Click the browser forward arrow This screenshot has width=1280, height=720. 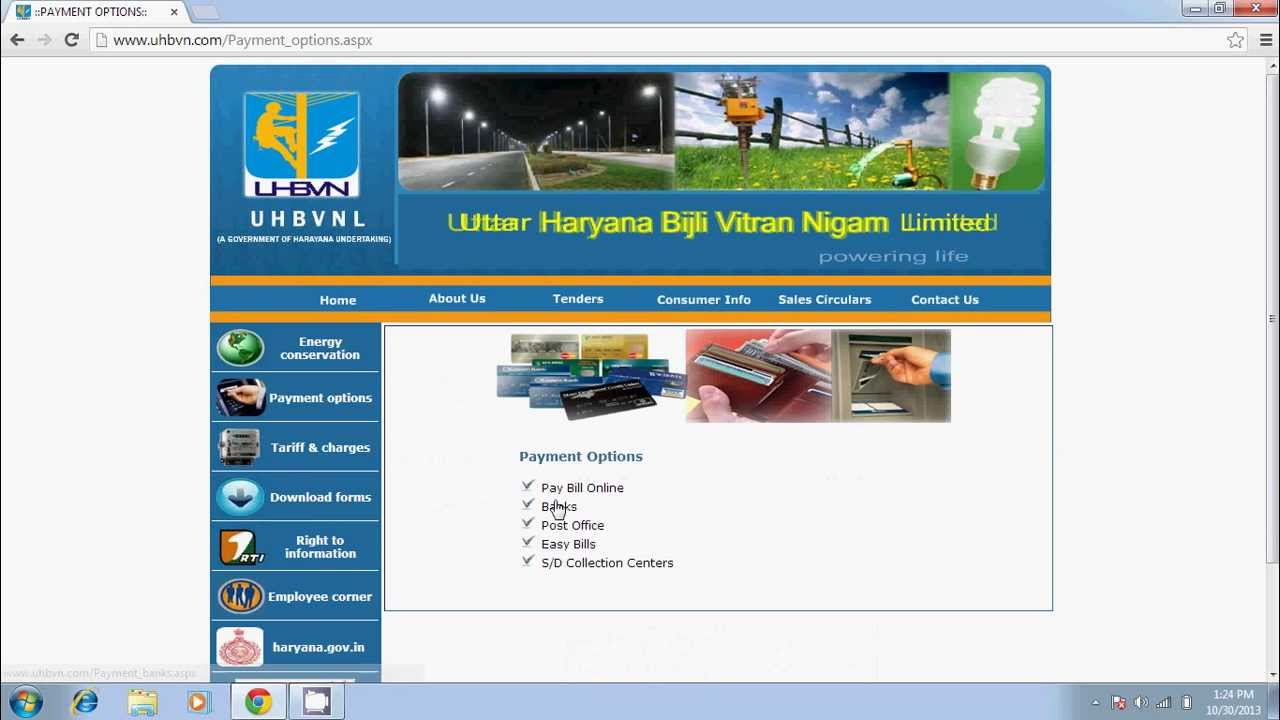44,40
